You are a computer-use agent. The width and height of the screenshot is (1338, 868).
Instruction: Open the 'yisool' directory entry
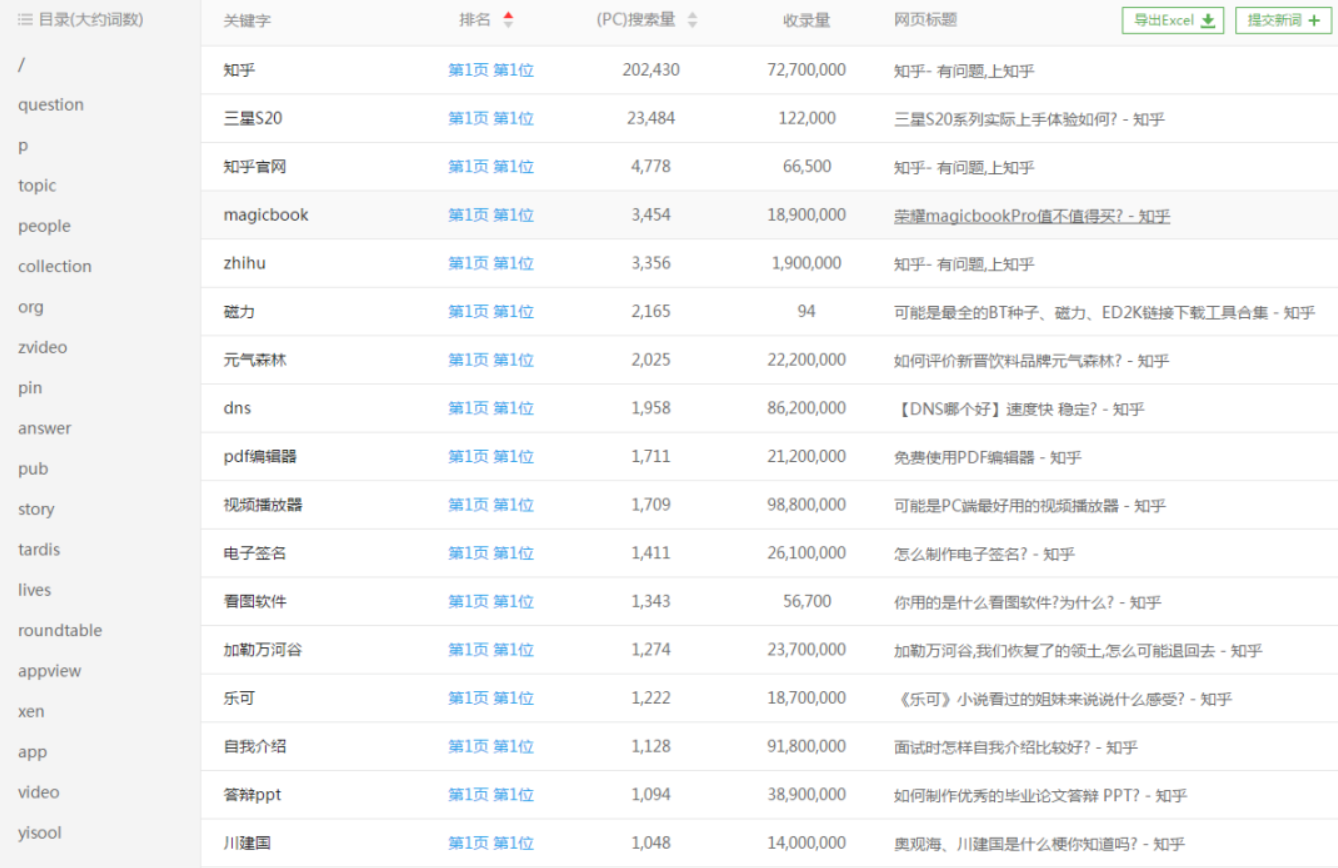click(x=39, y=833)
